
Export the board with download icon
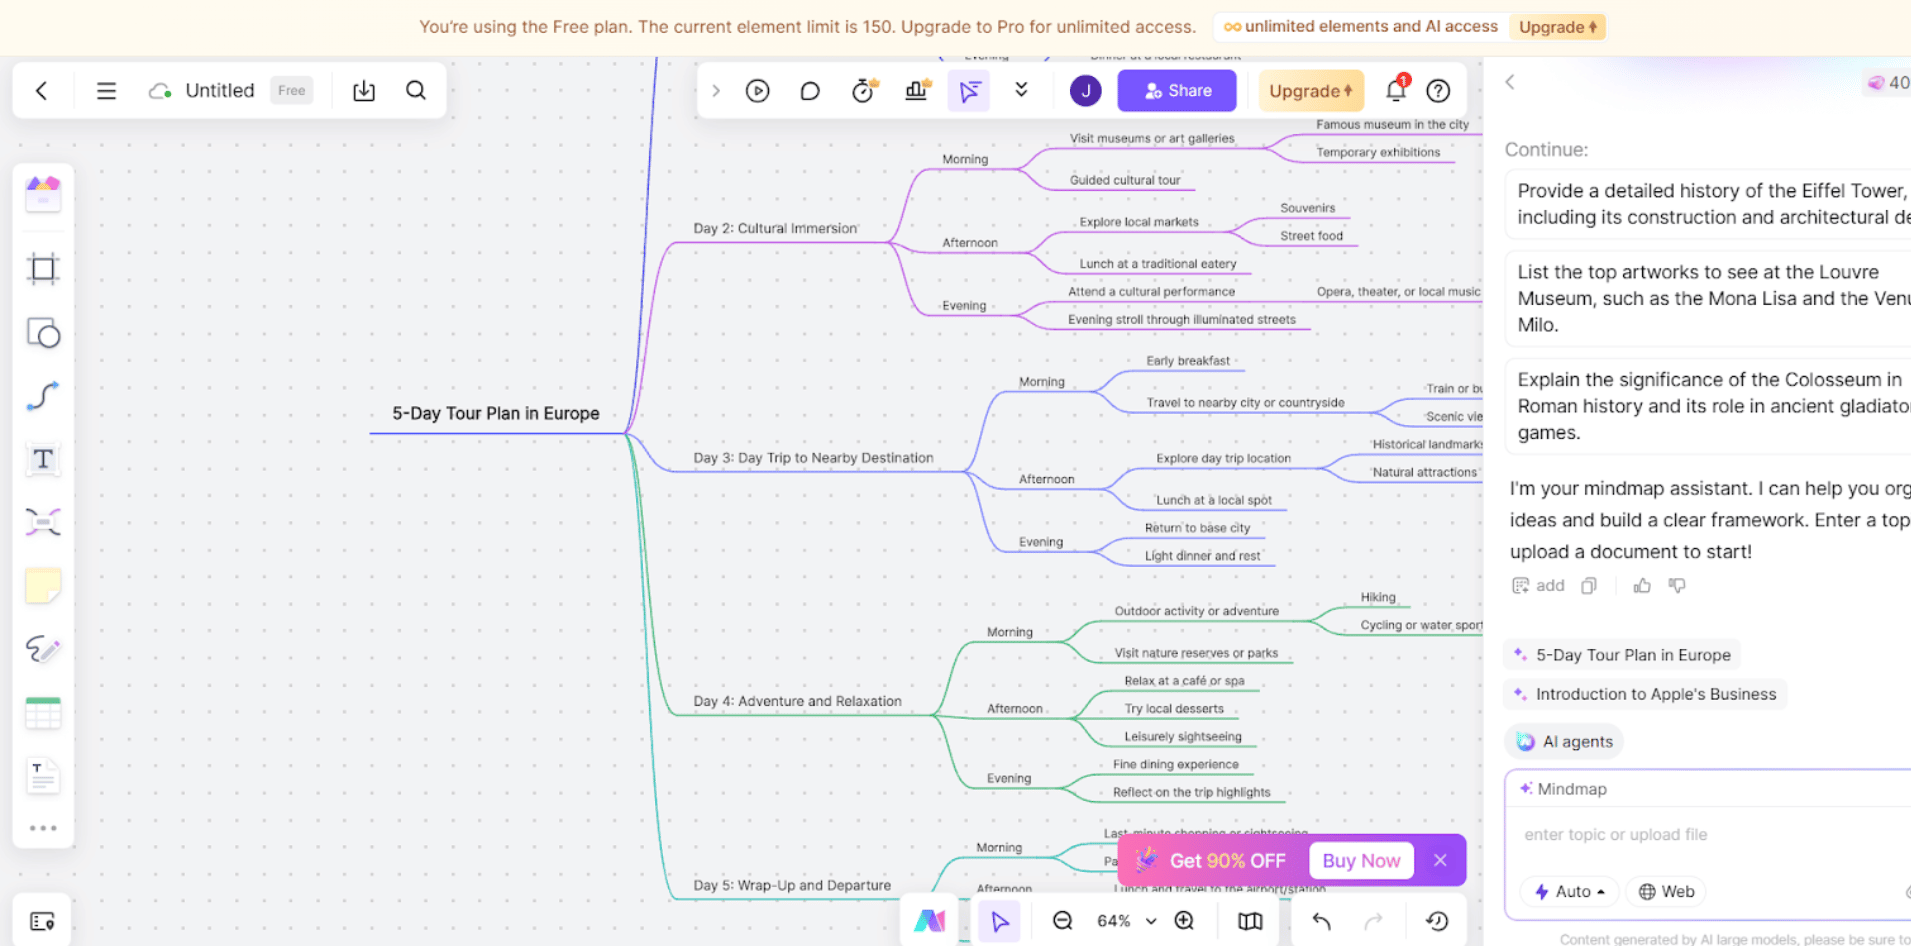364,91
